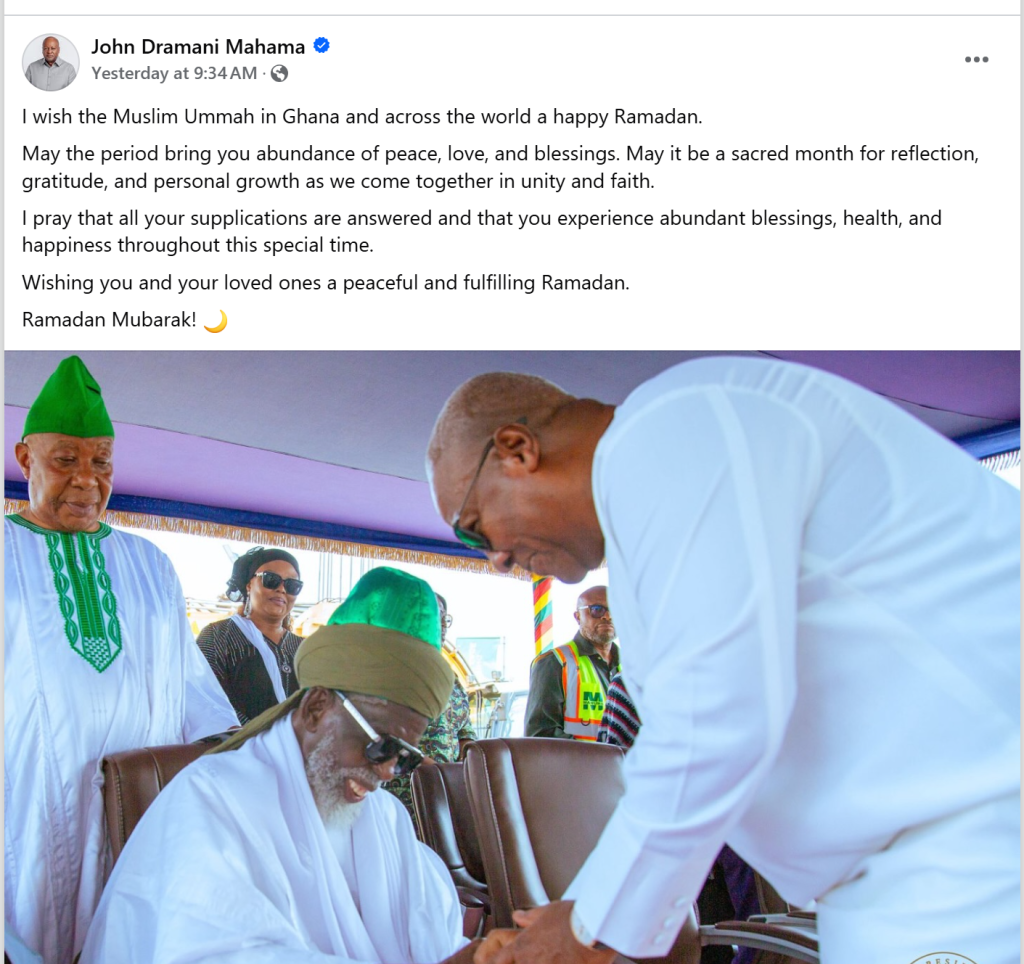Open the round profile picture avatar
Viewport: 1024px width, 964px height.
coord(51,62)
